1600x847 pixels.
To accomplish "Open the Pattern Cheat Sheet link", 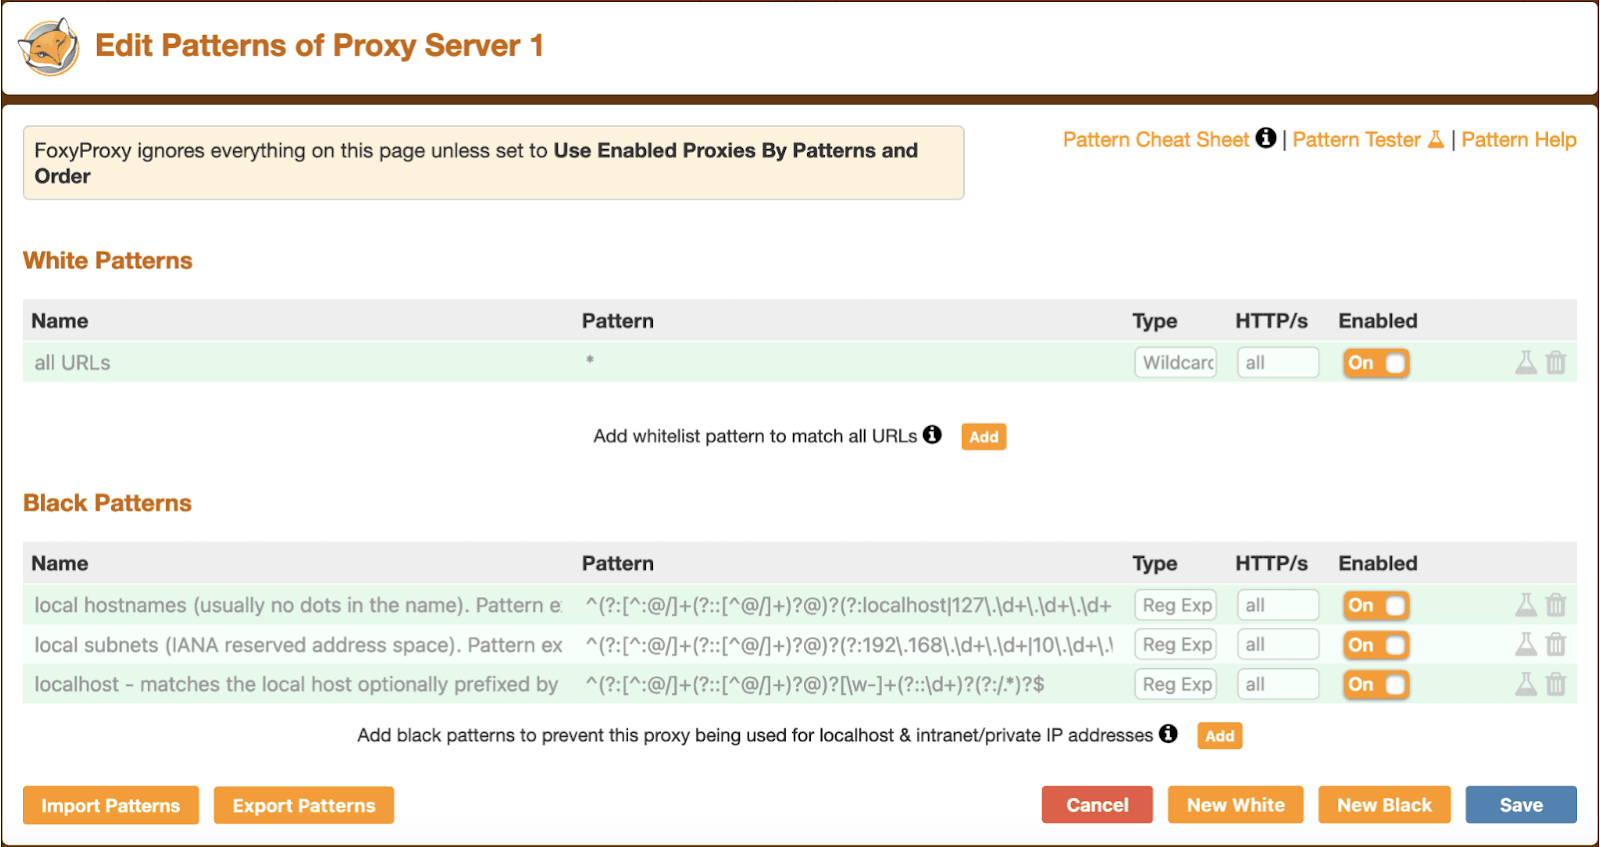I will click(1156, 139).
